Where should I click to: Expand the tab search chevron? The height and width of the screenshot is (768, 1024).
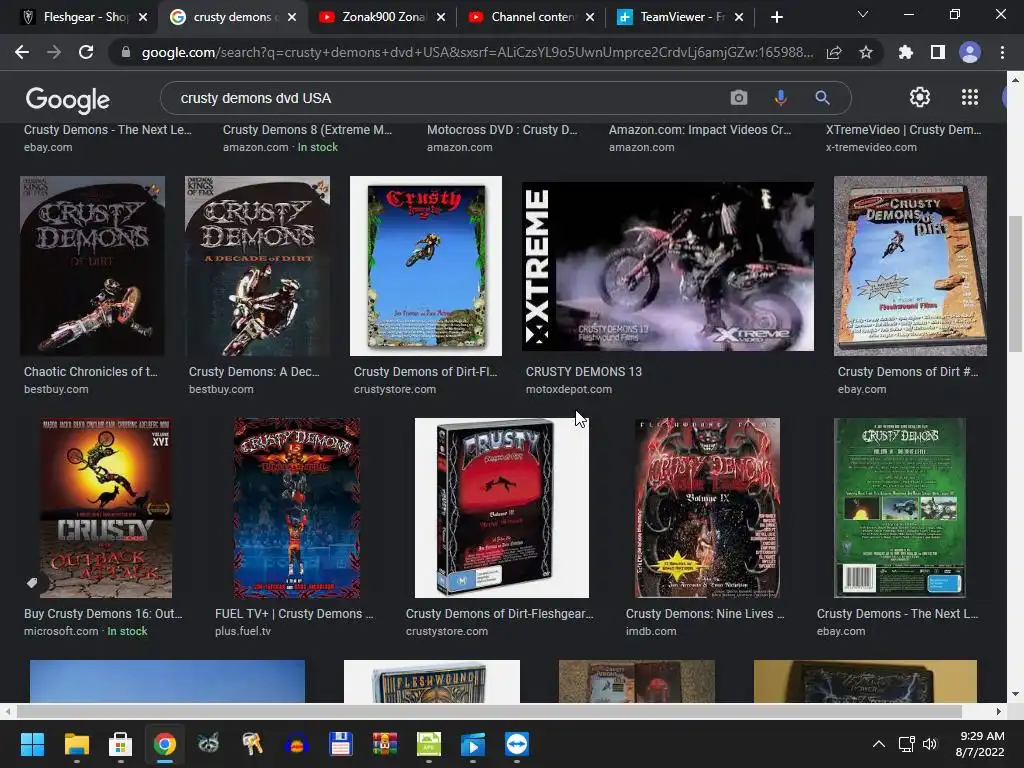863,14
